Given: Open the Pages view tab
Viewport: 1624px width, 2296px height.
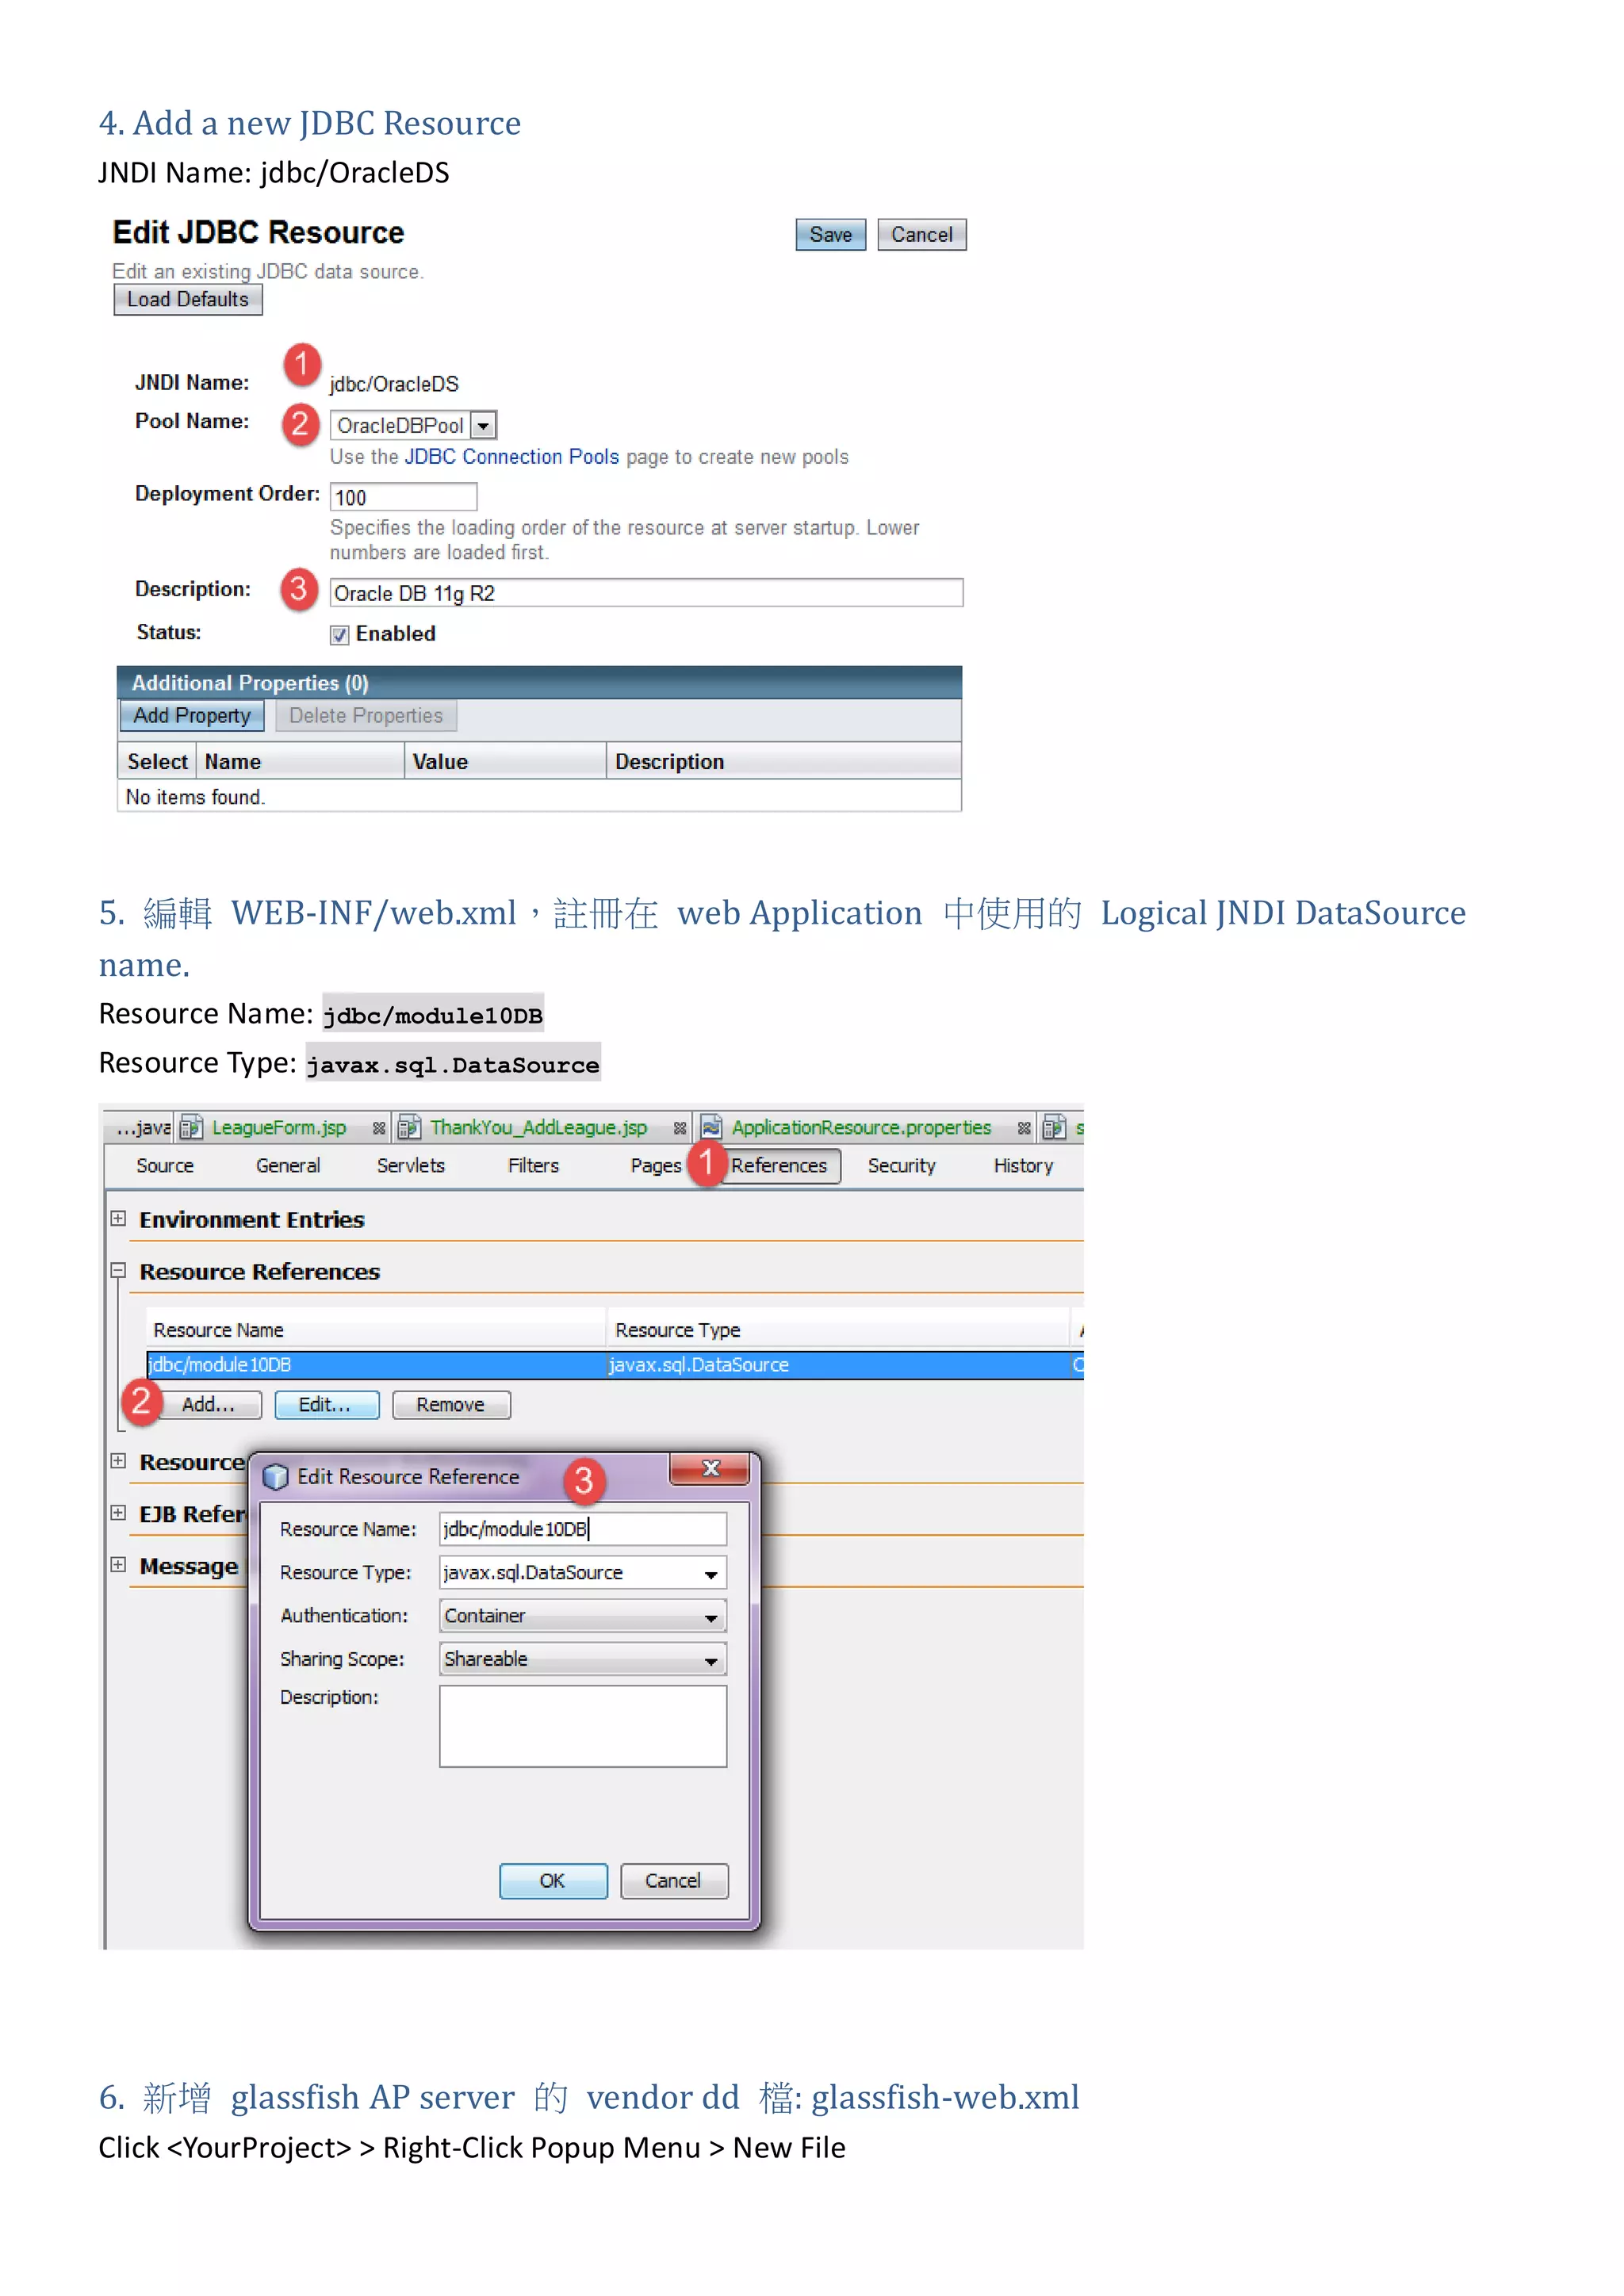Looking at the screenshot, I should pyautogui.click(x=655, y=1166).
